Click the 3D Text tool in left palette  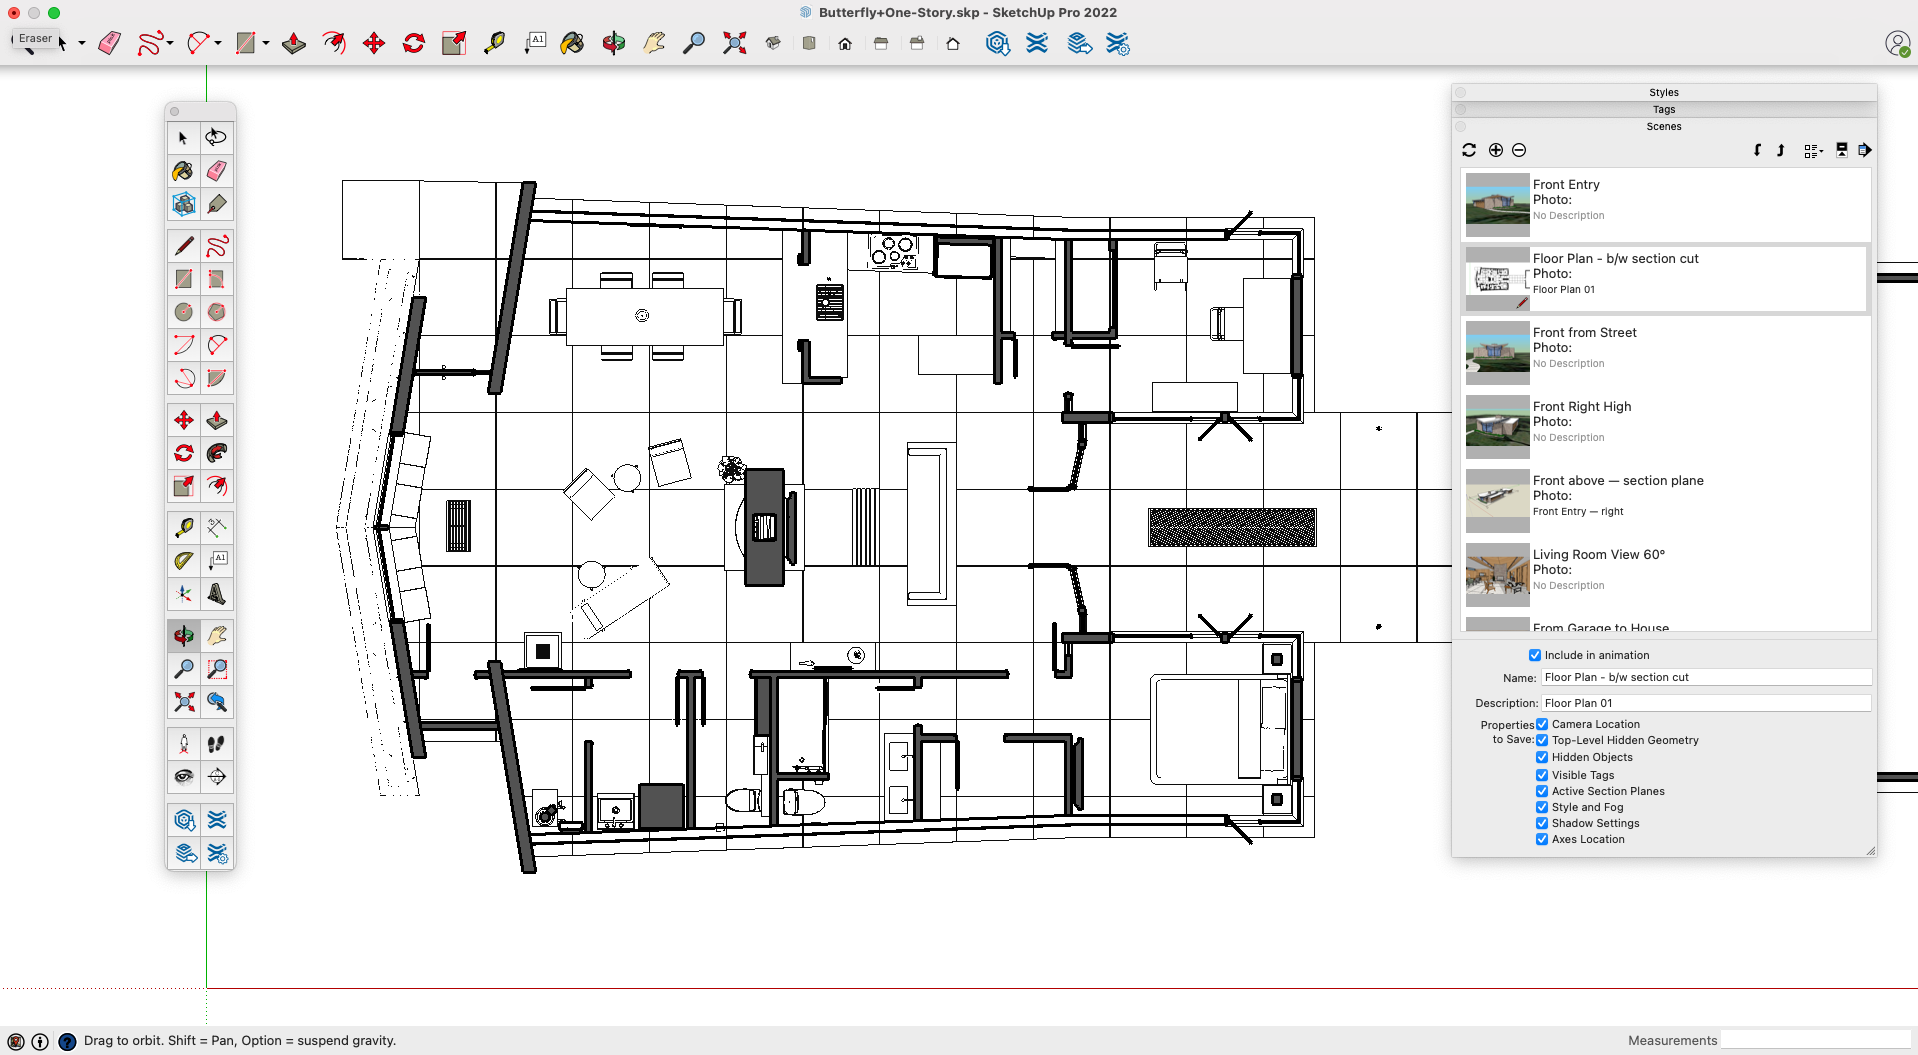217,594
